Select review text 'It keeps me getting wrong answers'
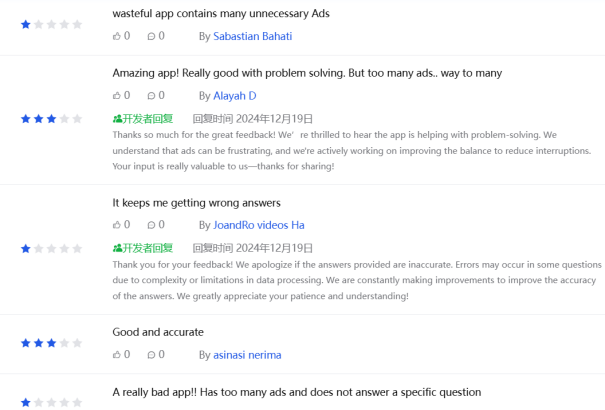 196,203
